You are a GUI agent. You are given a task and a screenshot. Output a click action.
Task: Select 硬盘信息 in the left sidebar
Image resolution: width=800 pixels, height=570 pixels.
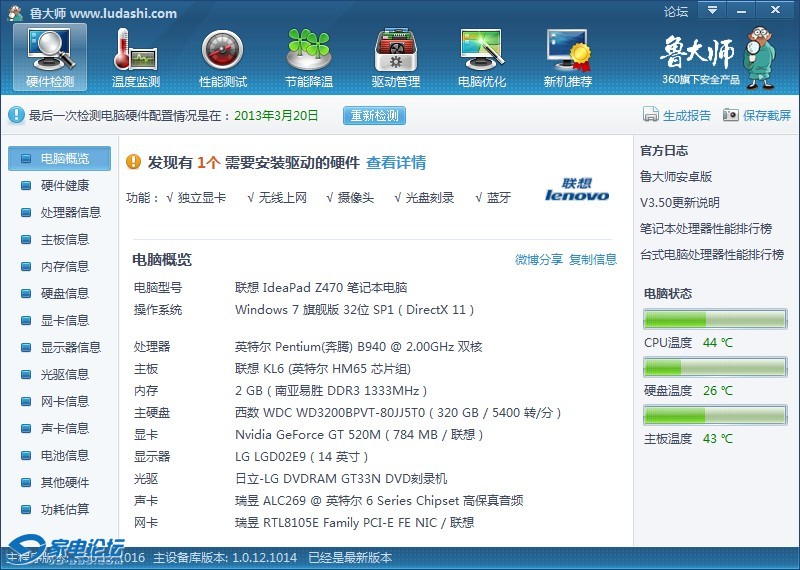pyautogui.click(x=64, y=294)
